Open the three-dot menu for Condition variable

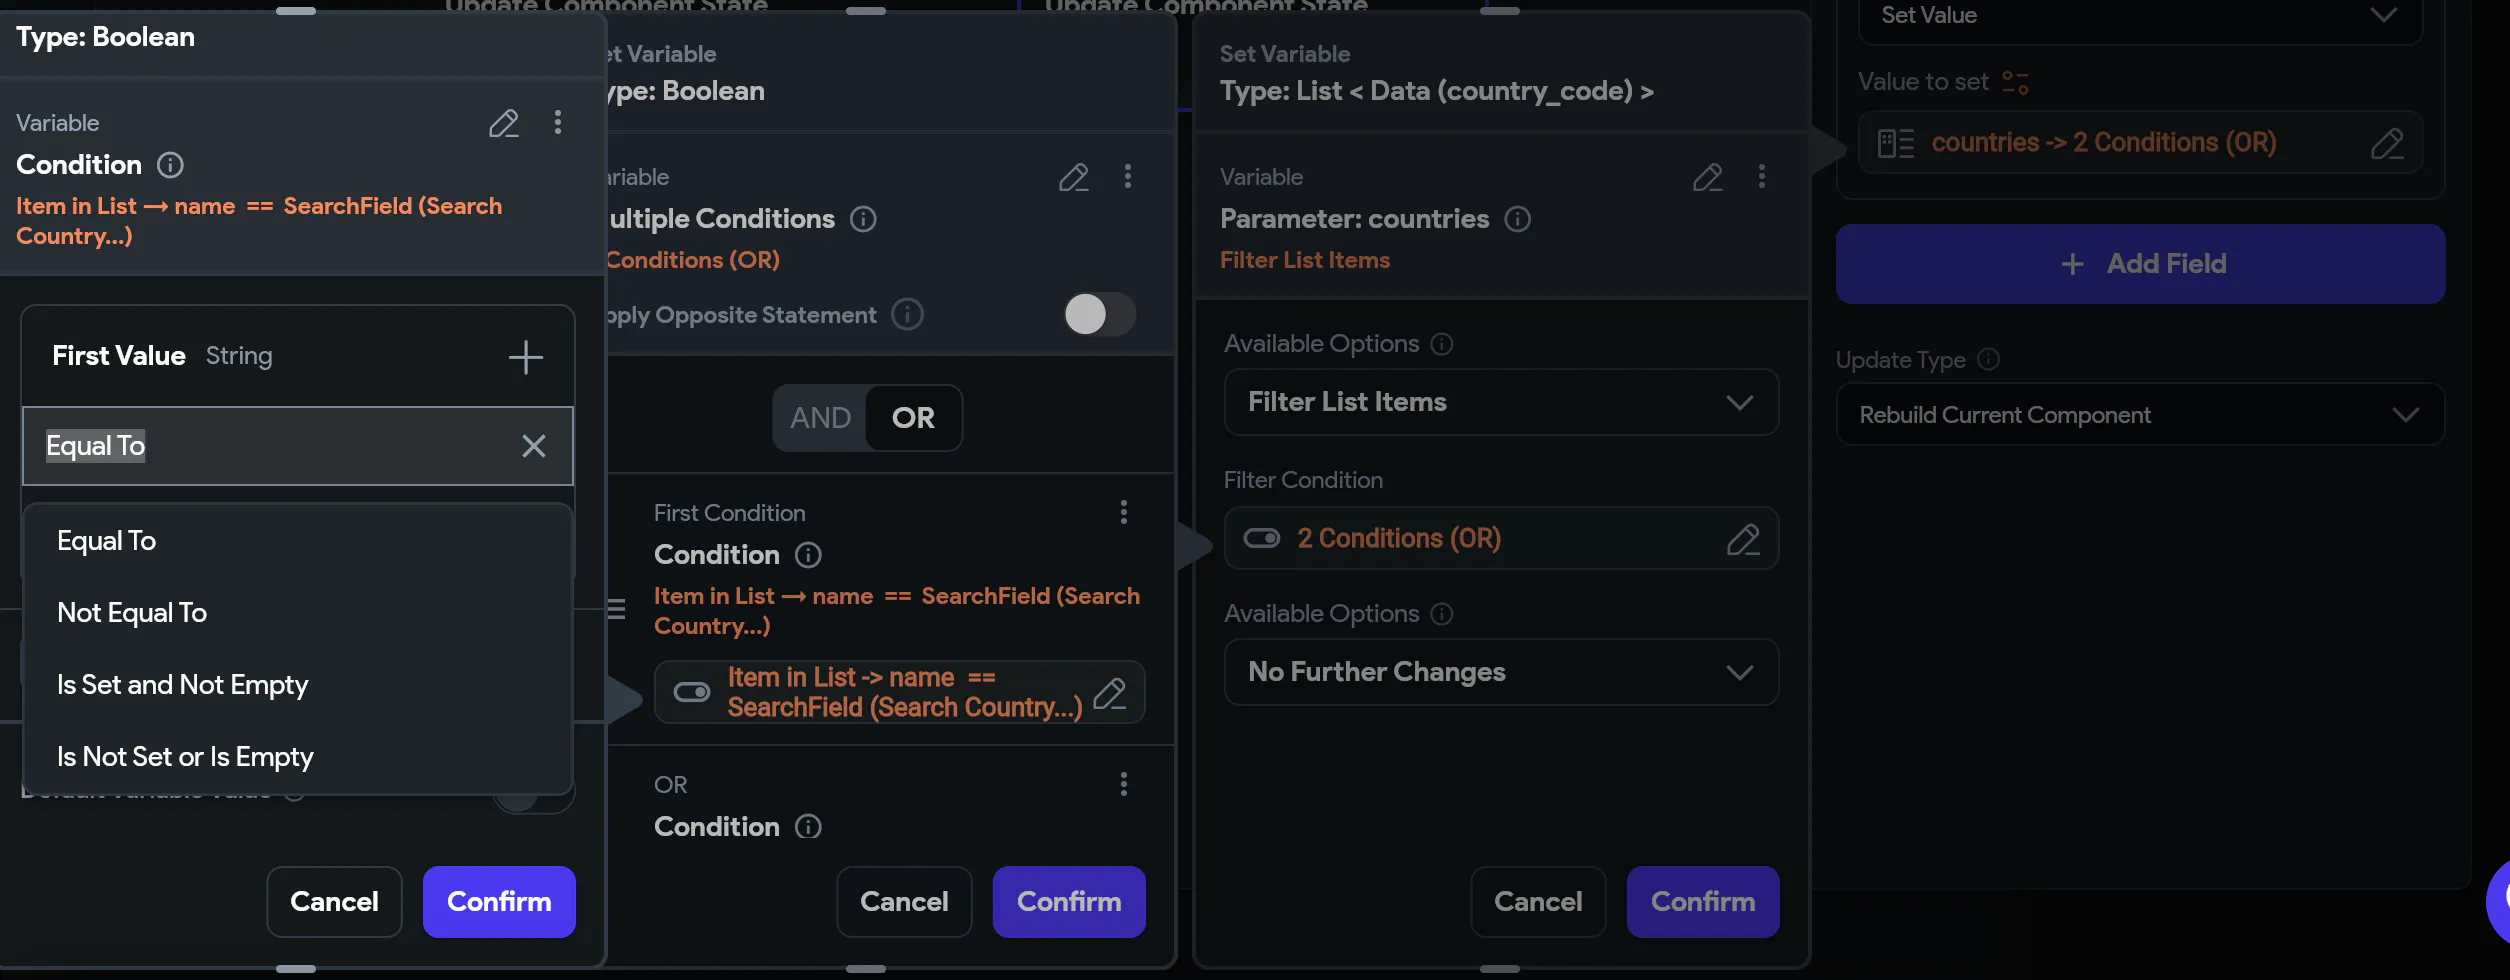[558, 123]
